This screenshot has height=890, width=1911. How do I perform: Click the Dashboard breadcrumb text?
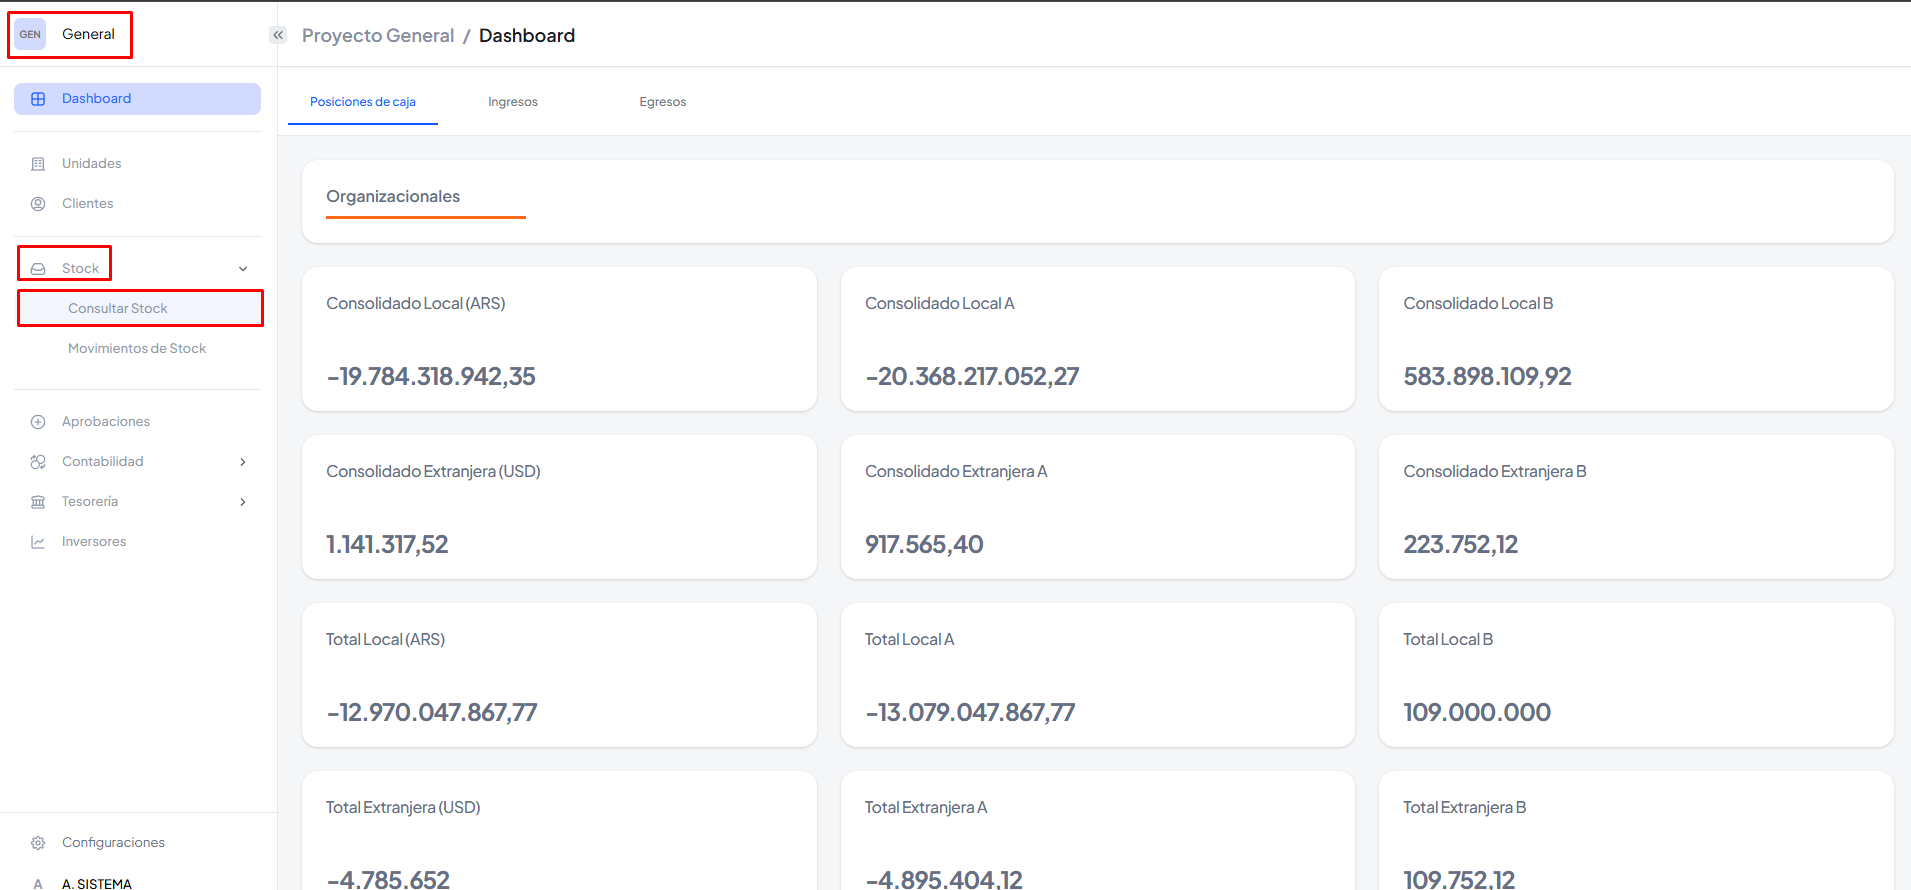(x=527, y=36)
